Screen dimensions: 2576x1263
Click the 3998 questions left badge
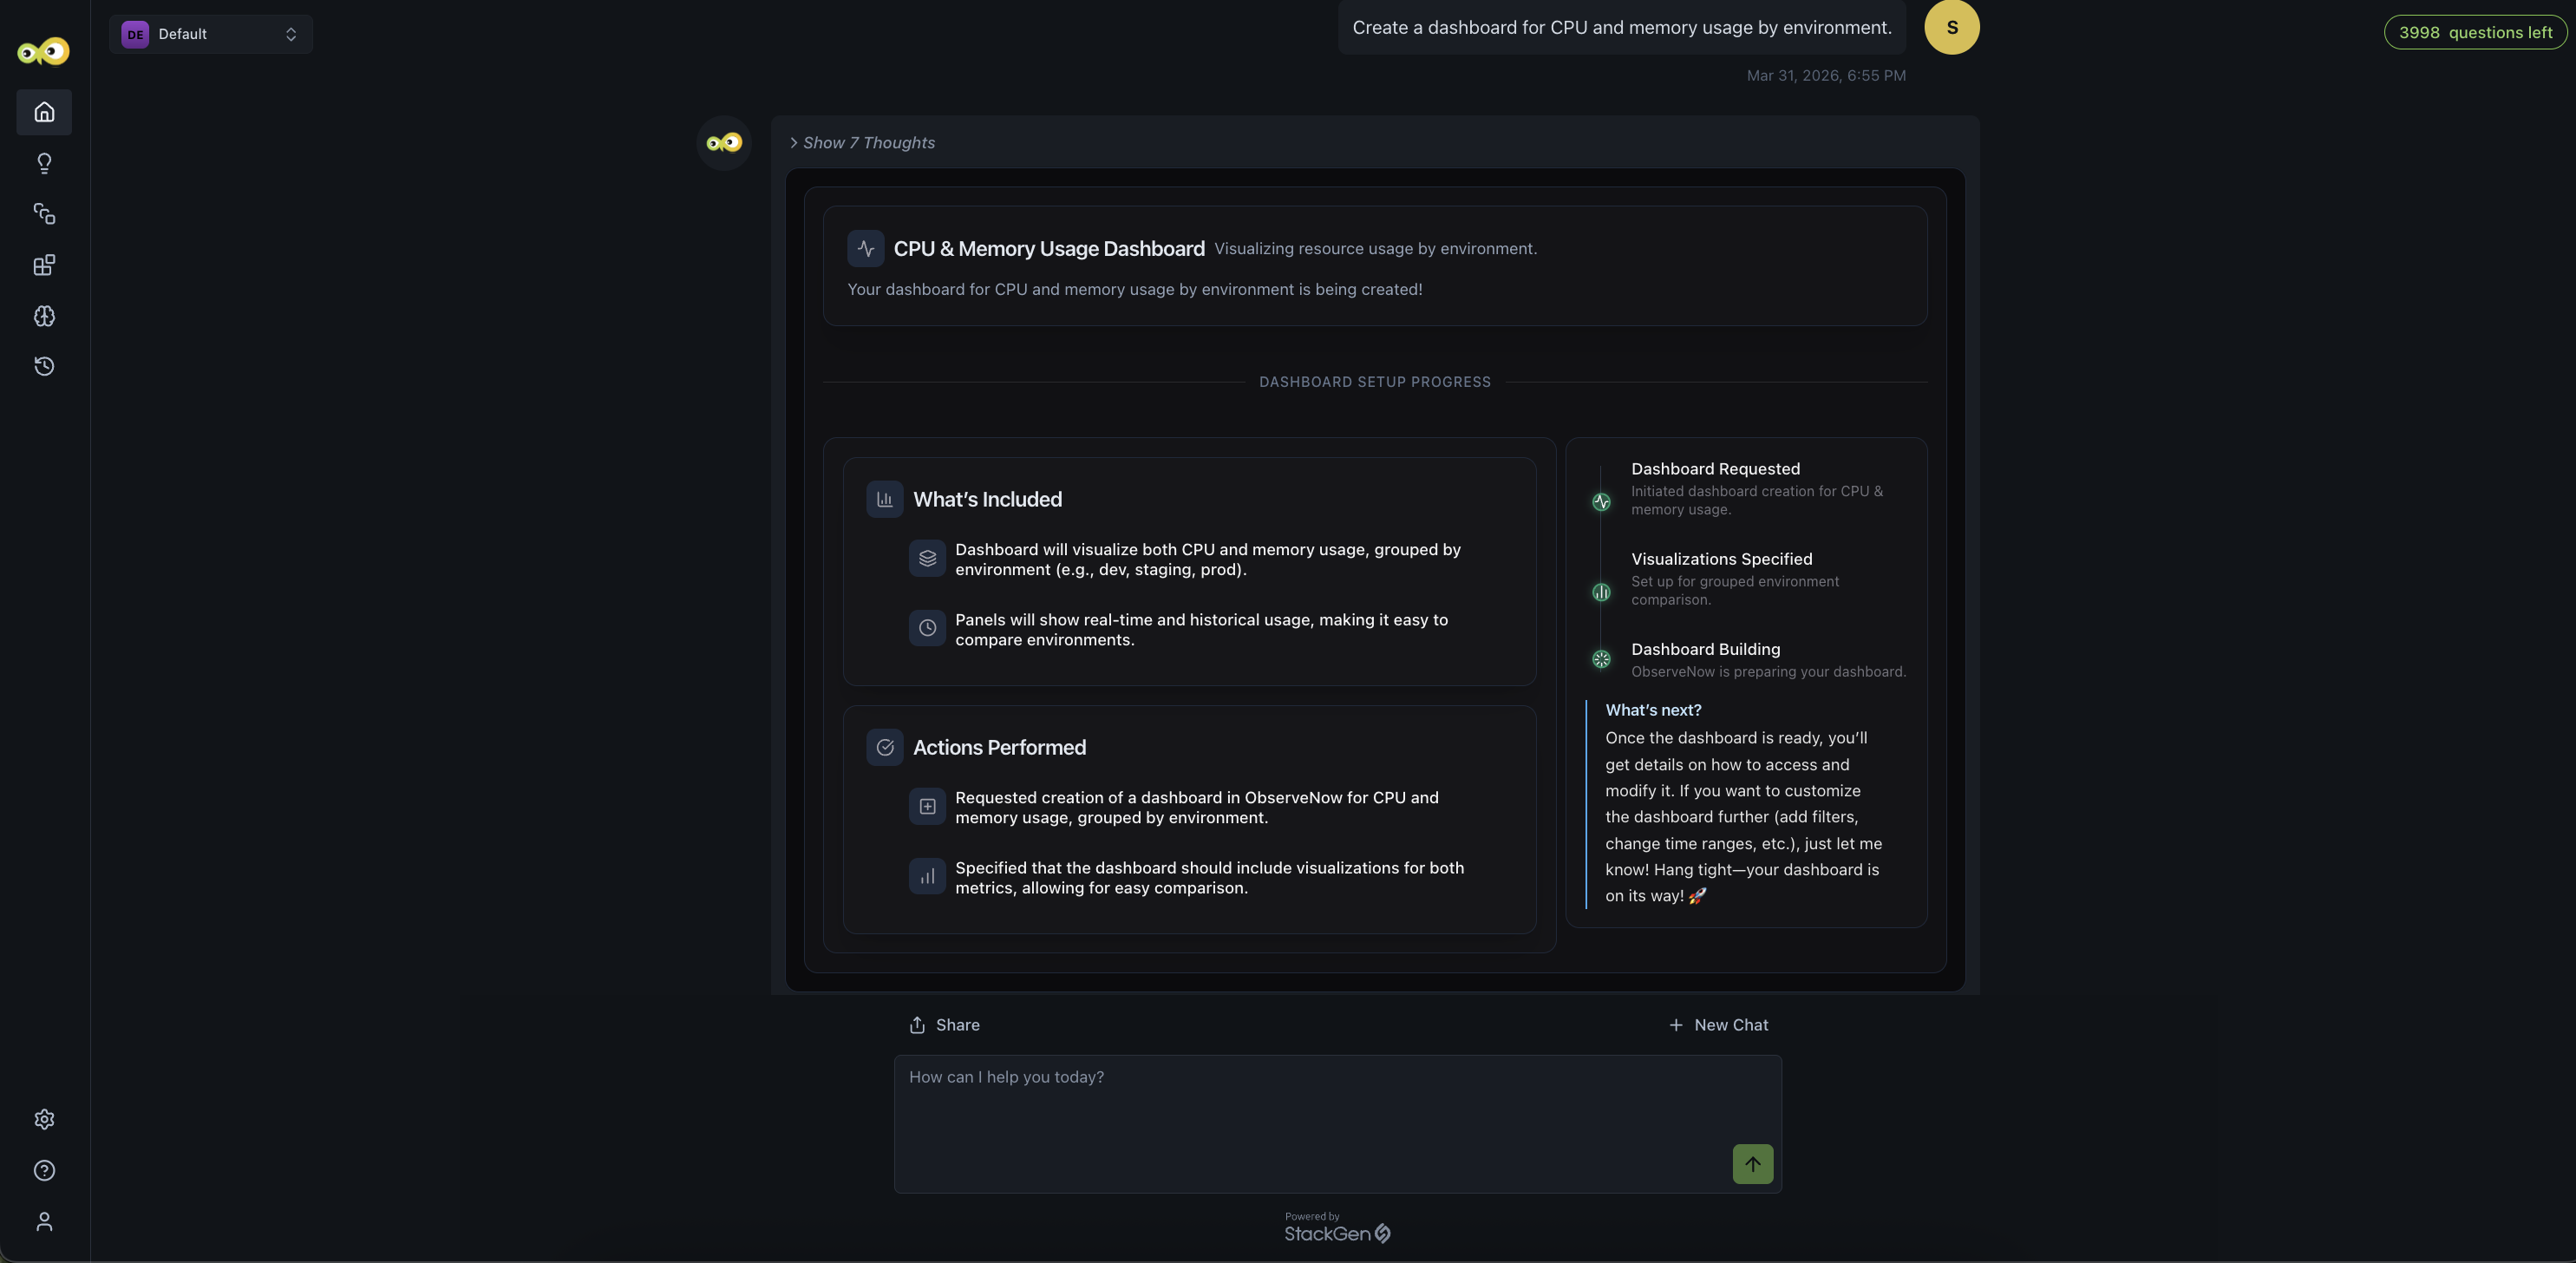click(x=2474, y=32)
